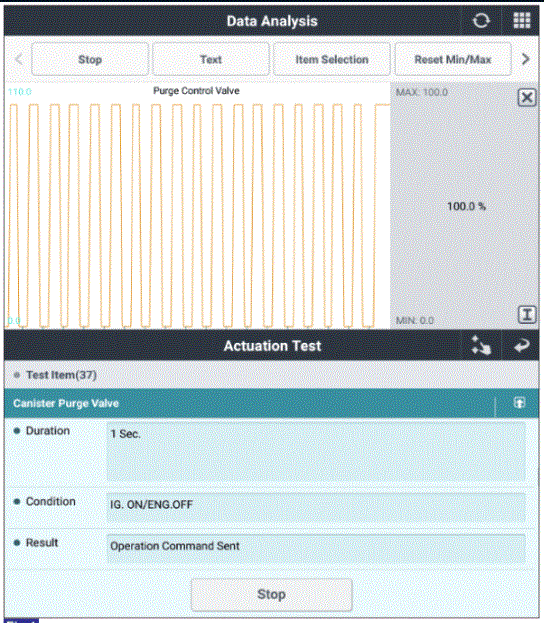Click the Stop button in Data Analysis toolbar

(x=90, y=59)
